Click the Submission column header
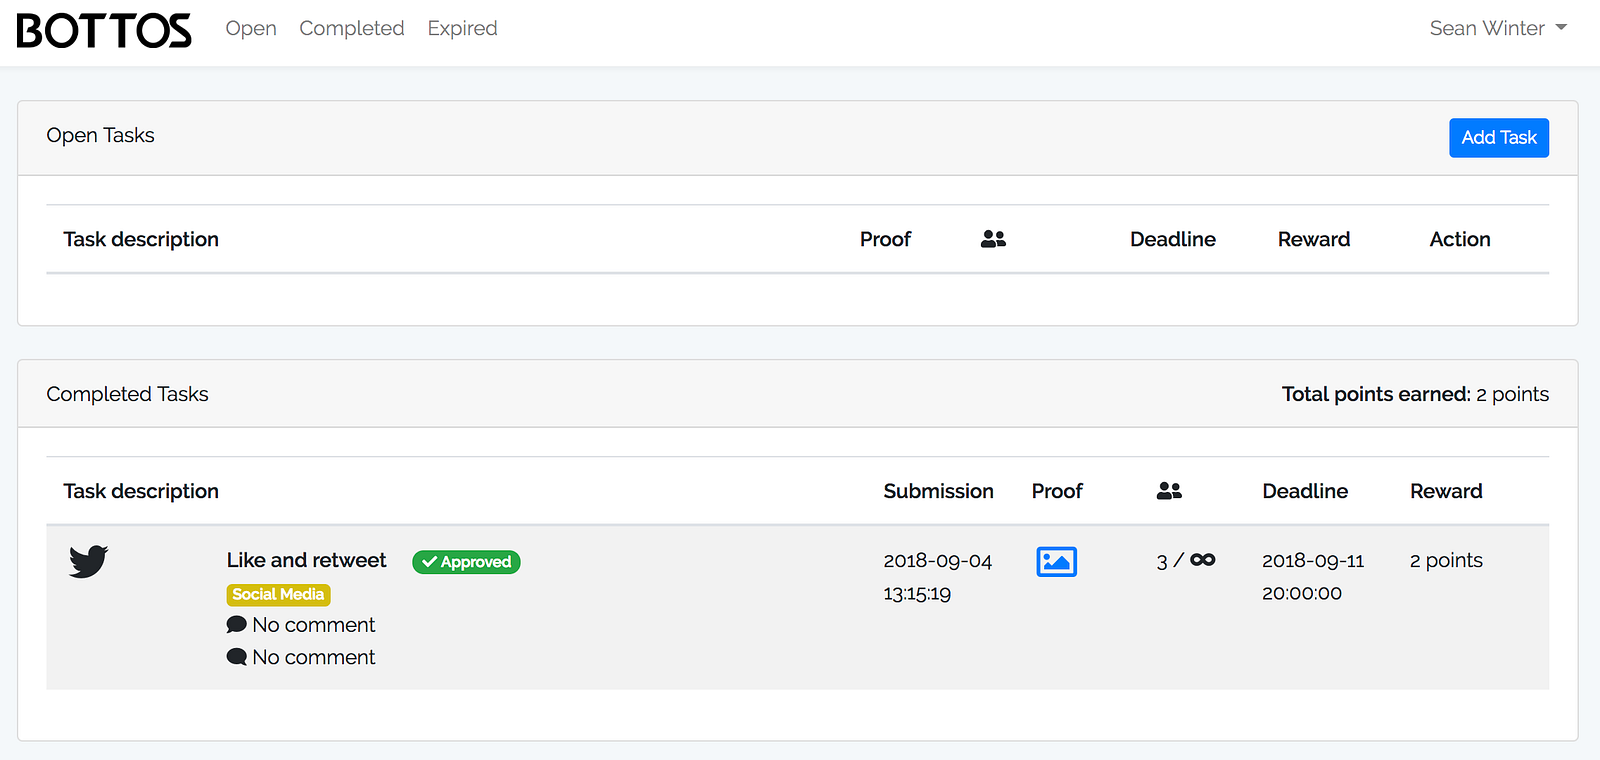The height and width of the screenshot is (760, 1600). tap(938, 491)
